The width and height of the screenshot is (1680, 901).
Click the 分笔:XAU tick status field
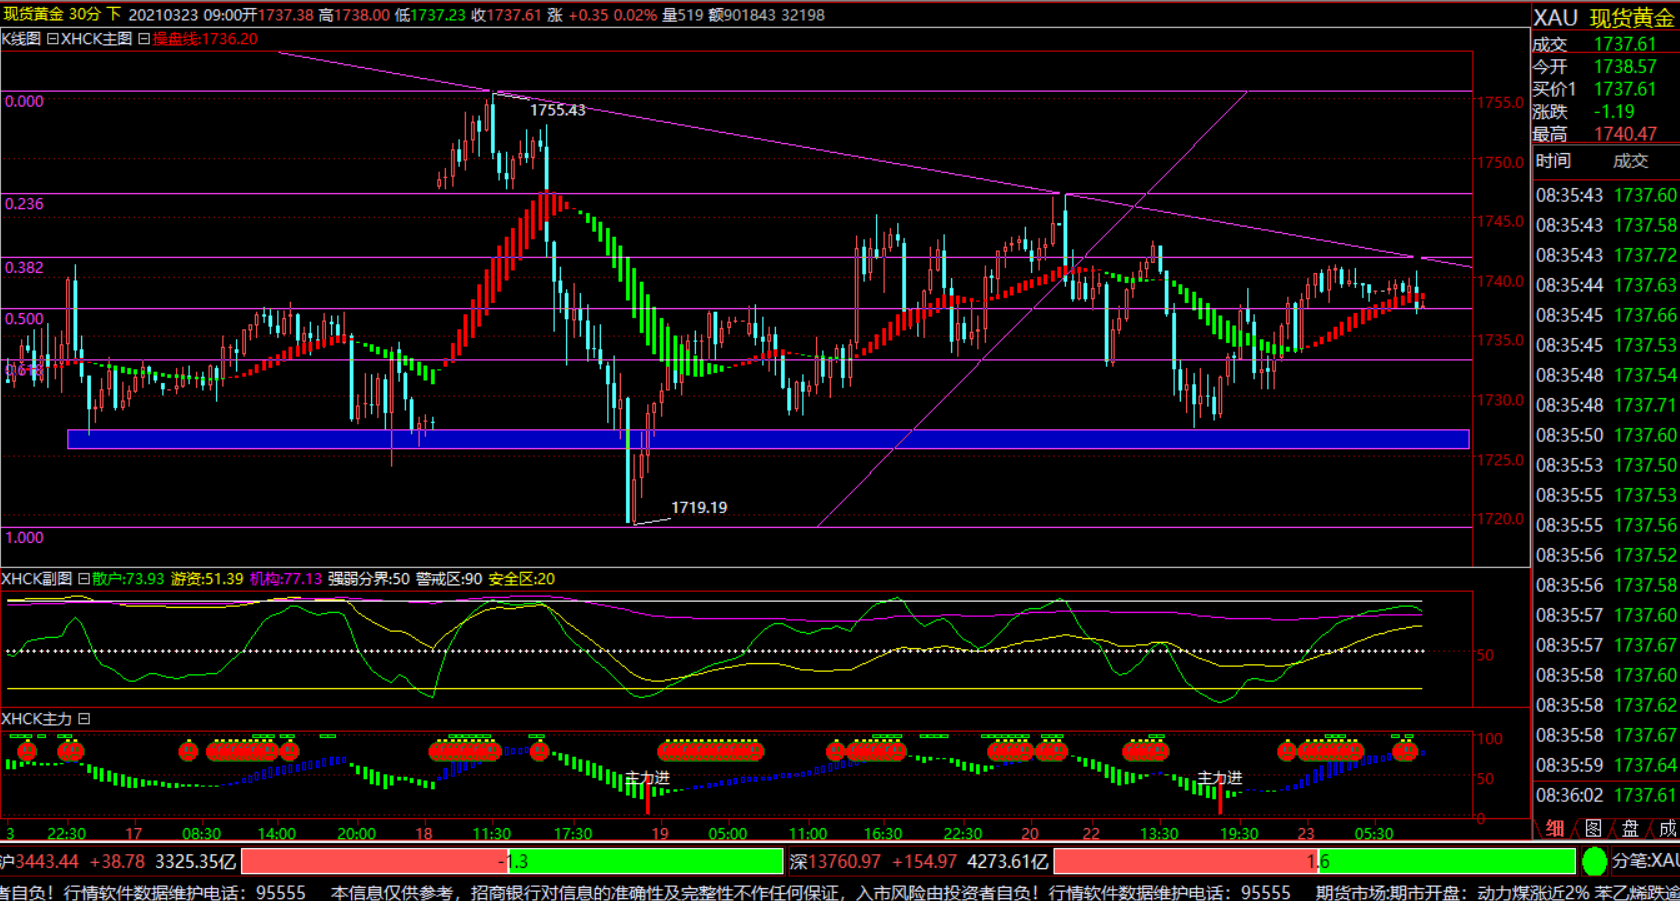point(1645,861)
